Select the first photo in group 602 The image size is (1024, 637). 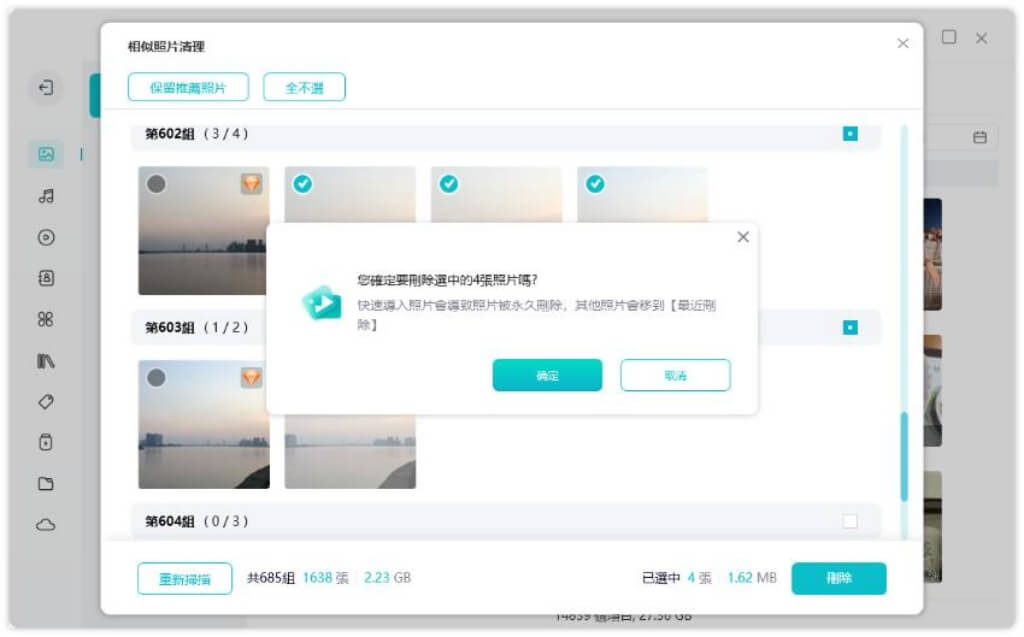tap(157, 184)
